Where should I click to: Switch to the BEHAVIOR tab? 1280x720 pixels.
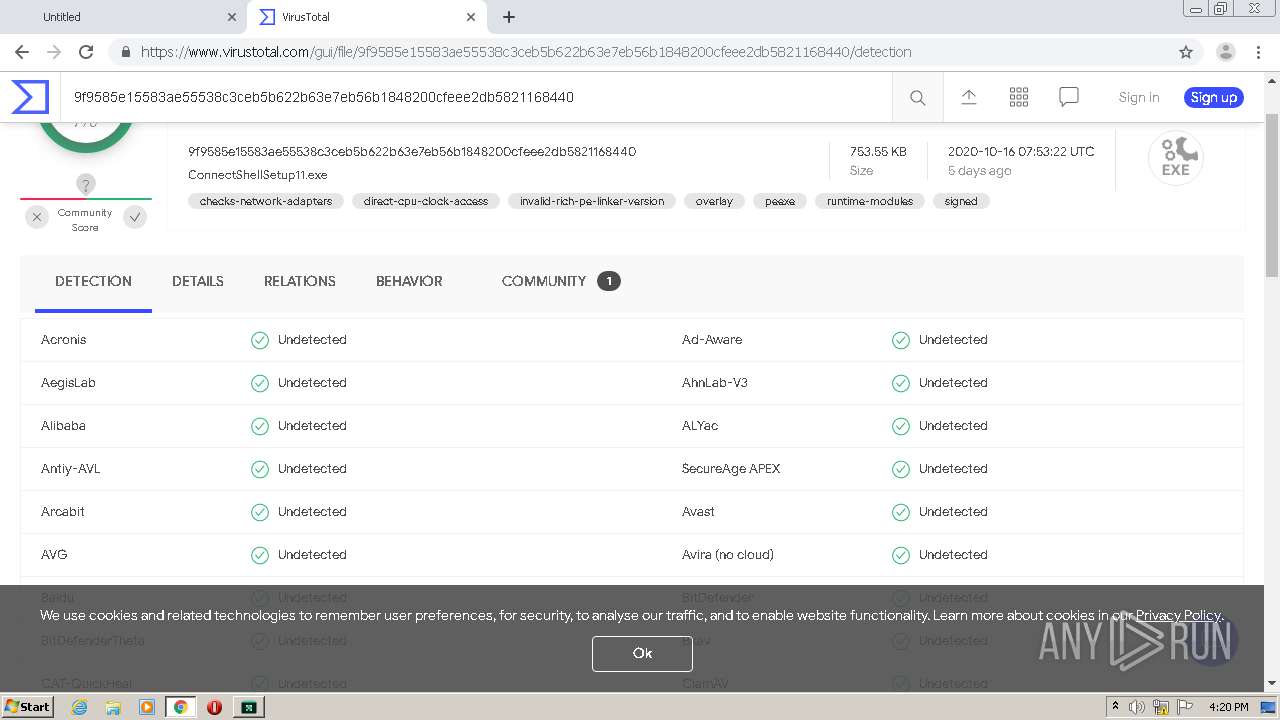409,281
